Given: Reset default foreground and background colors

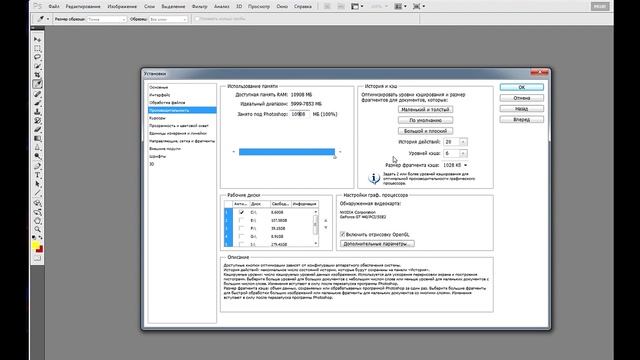Looking at the screenshot, I should click(x=34, y=237).
